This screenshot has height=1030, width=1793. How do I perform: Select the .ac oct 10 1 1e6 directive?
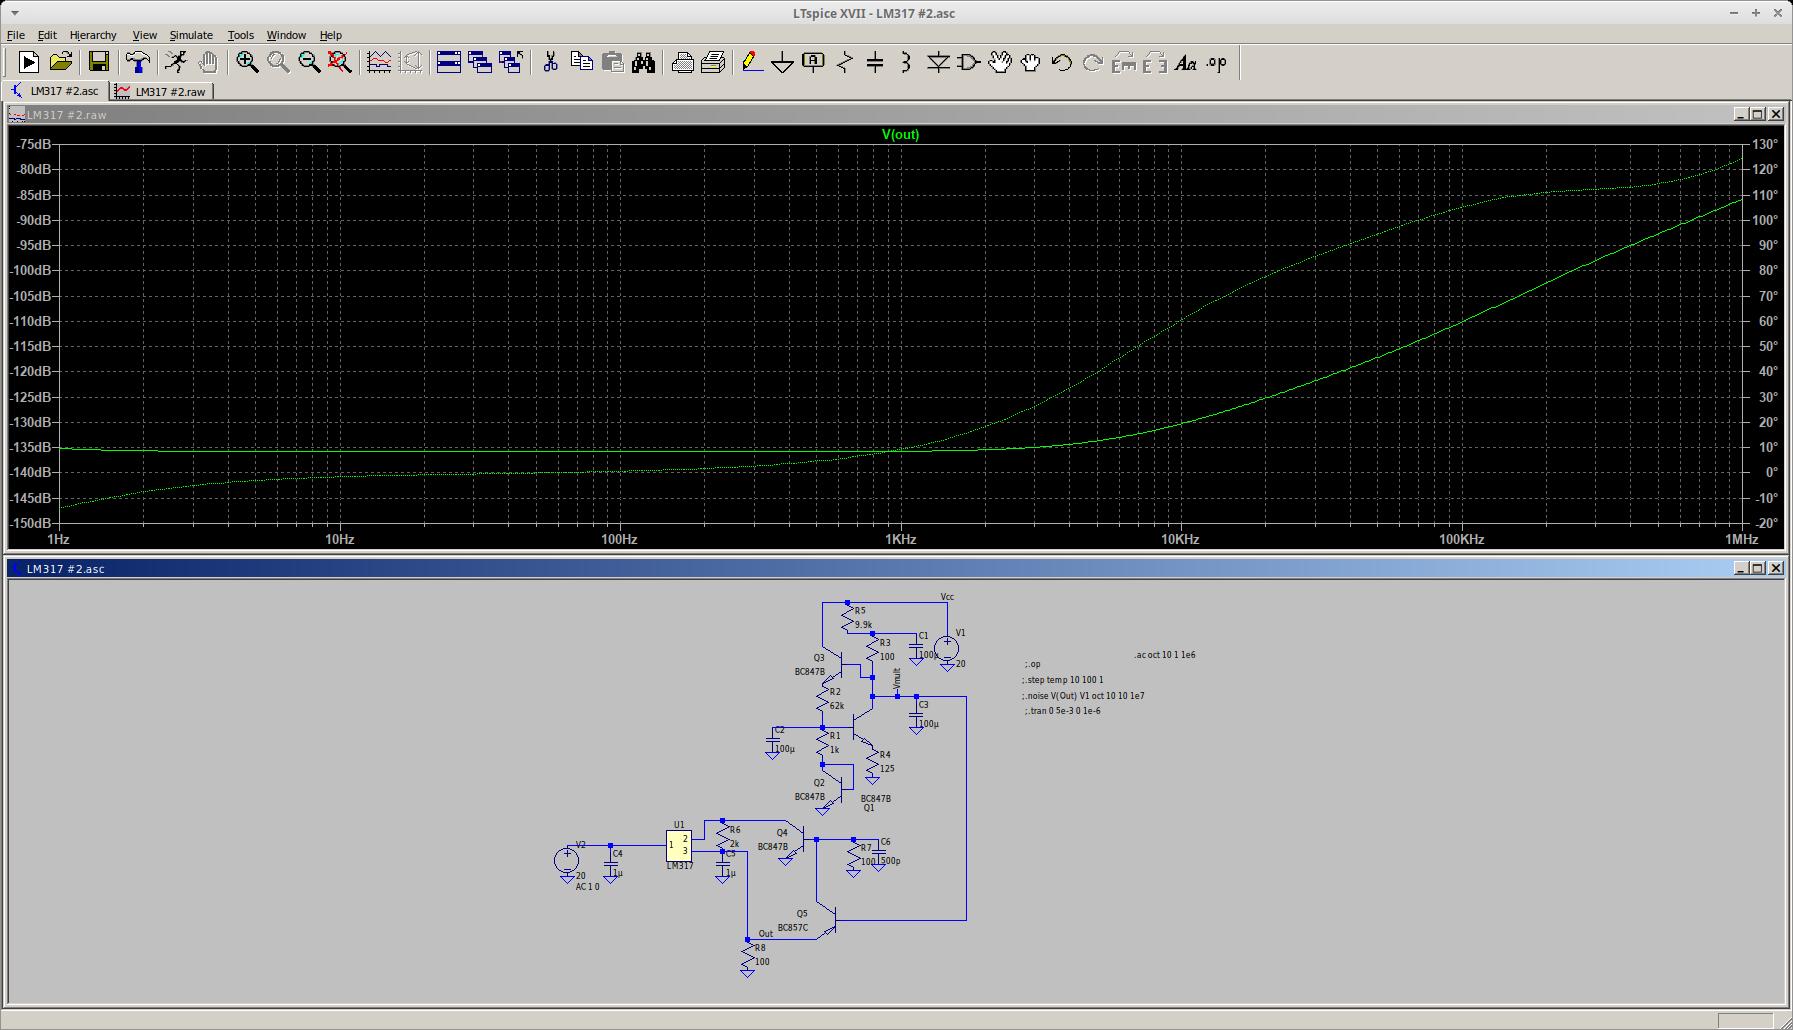pos(1165,655)
